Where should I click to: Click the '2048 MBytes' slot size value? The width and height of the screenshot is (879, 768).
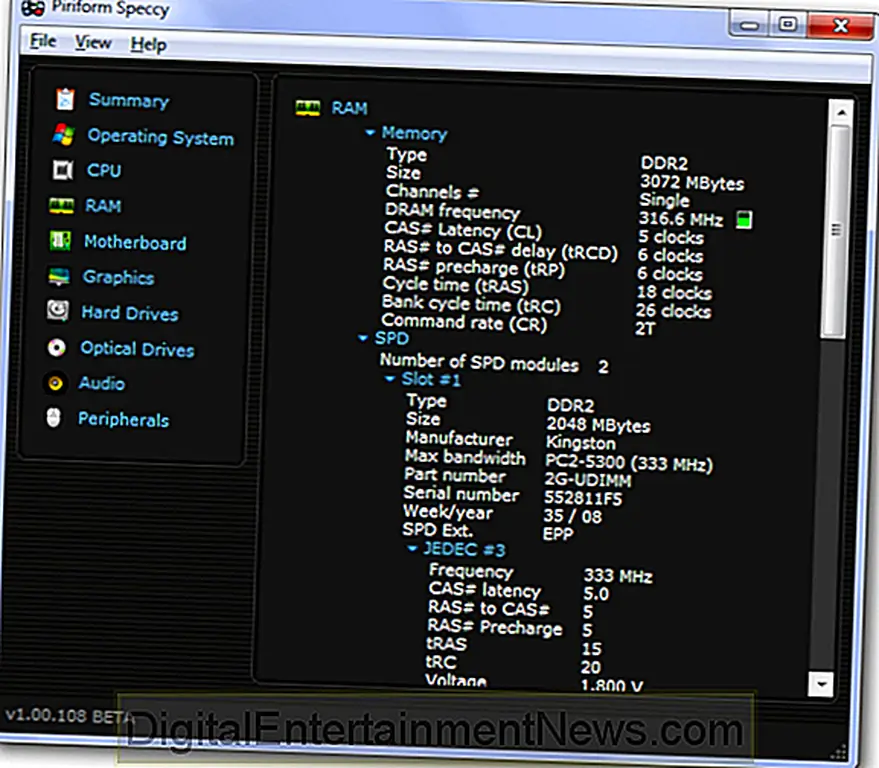pos(599,425)
